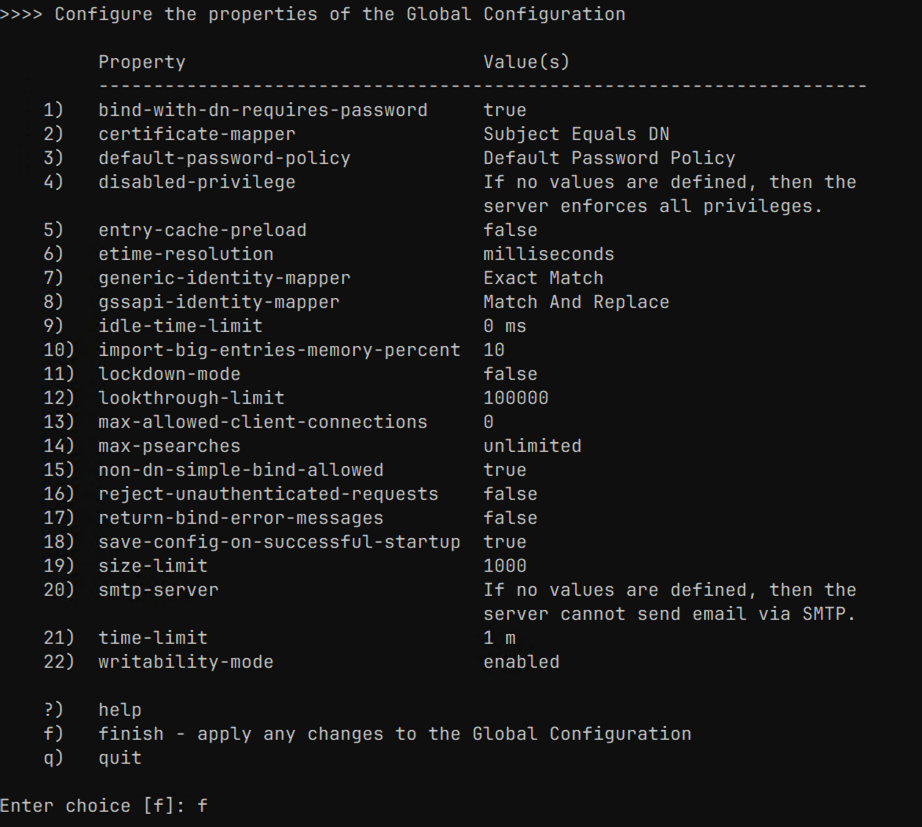The height and width of the screenshot is (827, 922).
Task: Select the max-psearches property
Action: (x=169, y=446)
